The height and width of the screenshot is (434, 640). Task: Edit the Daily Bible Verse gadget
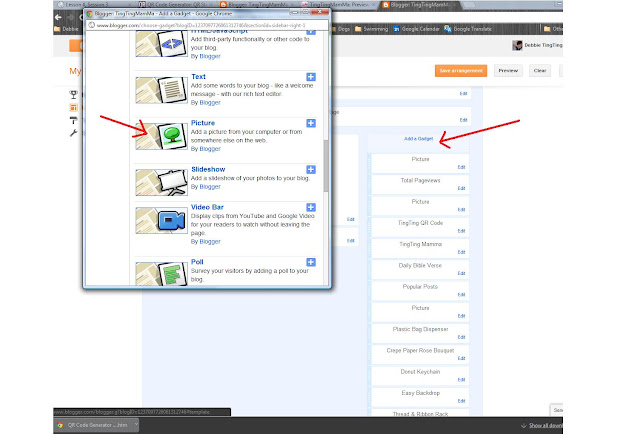(461, 273)
